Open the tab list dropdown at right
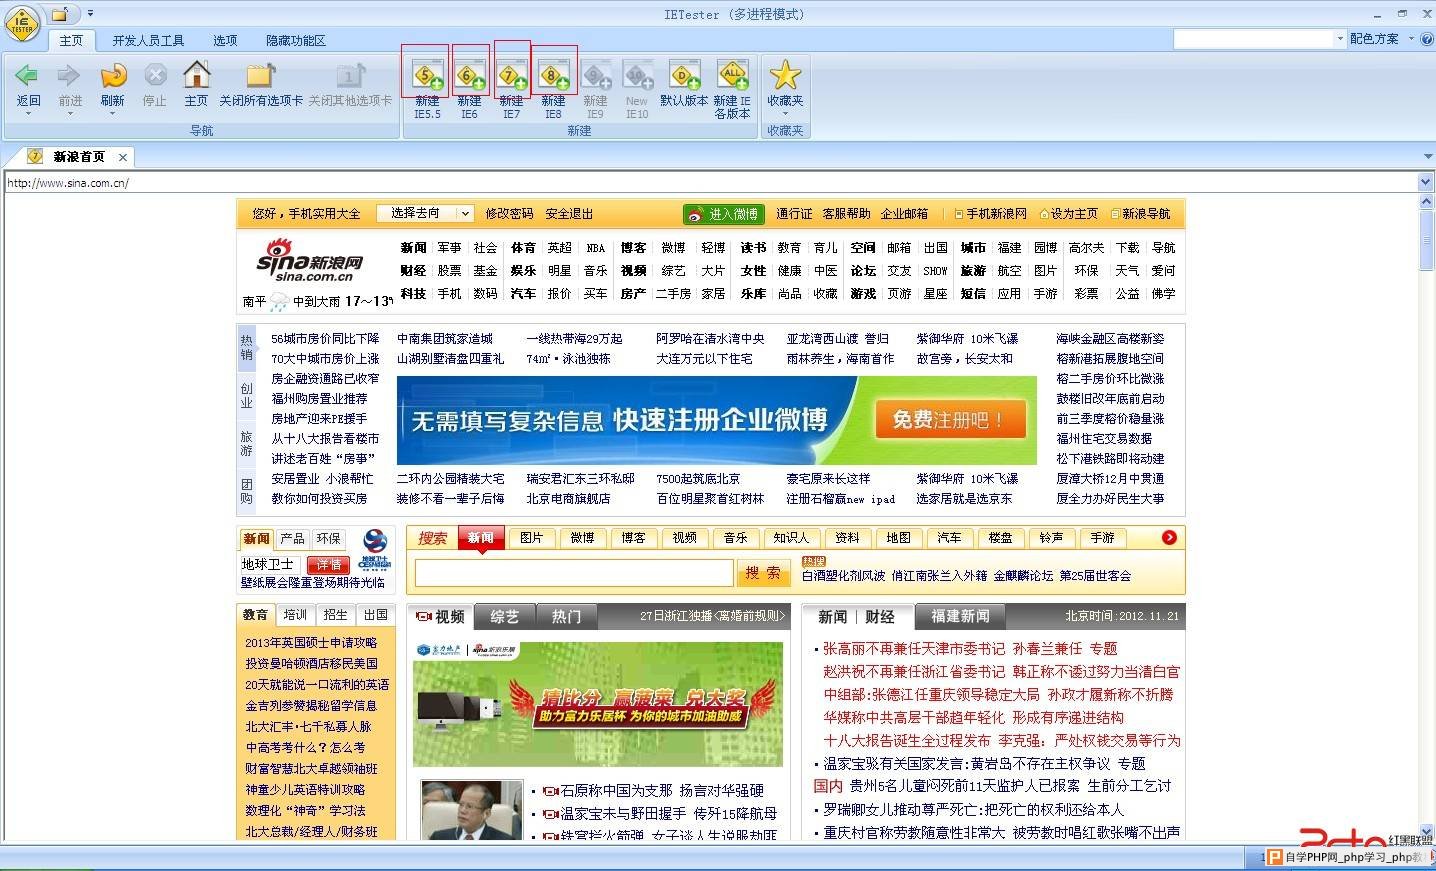This screenshot has width=1436, height=871. coord(1426,157)
